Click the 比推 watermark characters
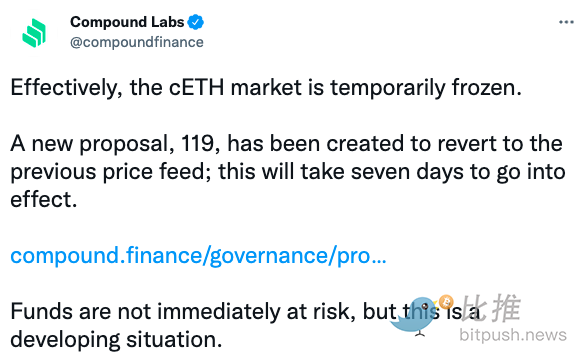This screenshot has width=587, height=362. click(x=491, y=308)
